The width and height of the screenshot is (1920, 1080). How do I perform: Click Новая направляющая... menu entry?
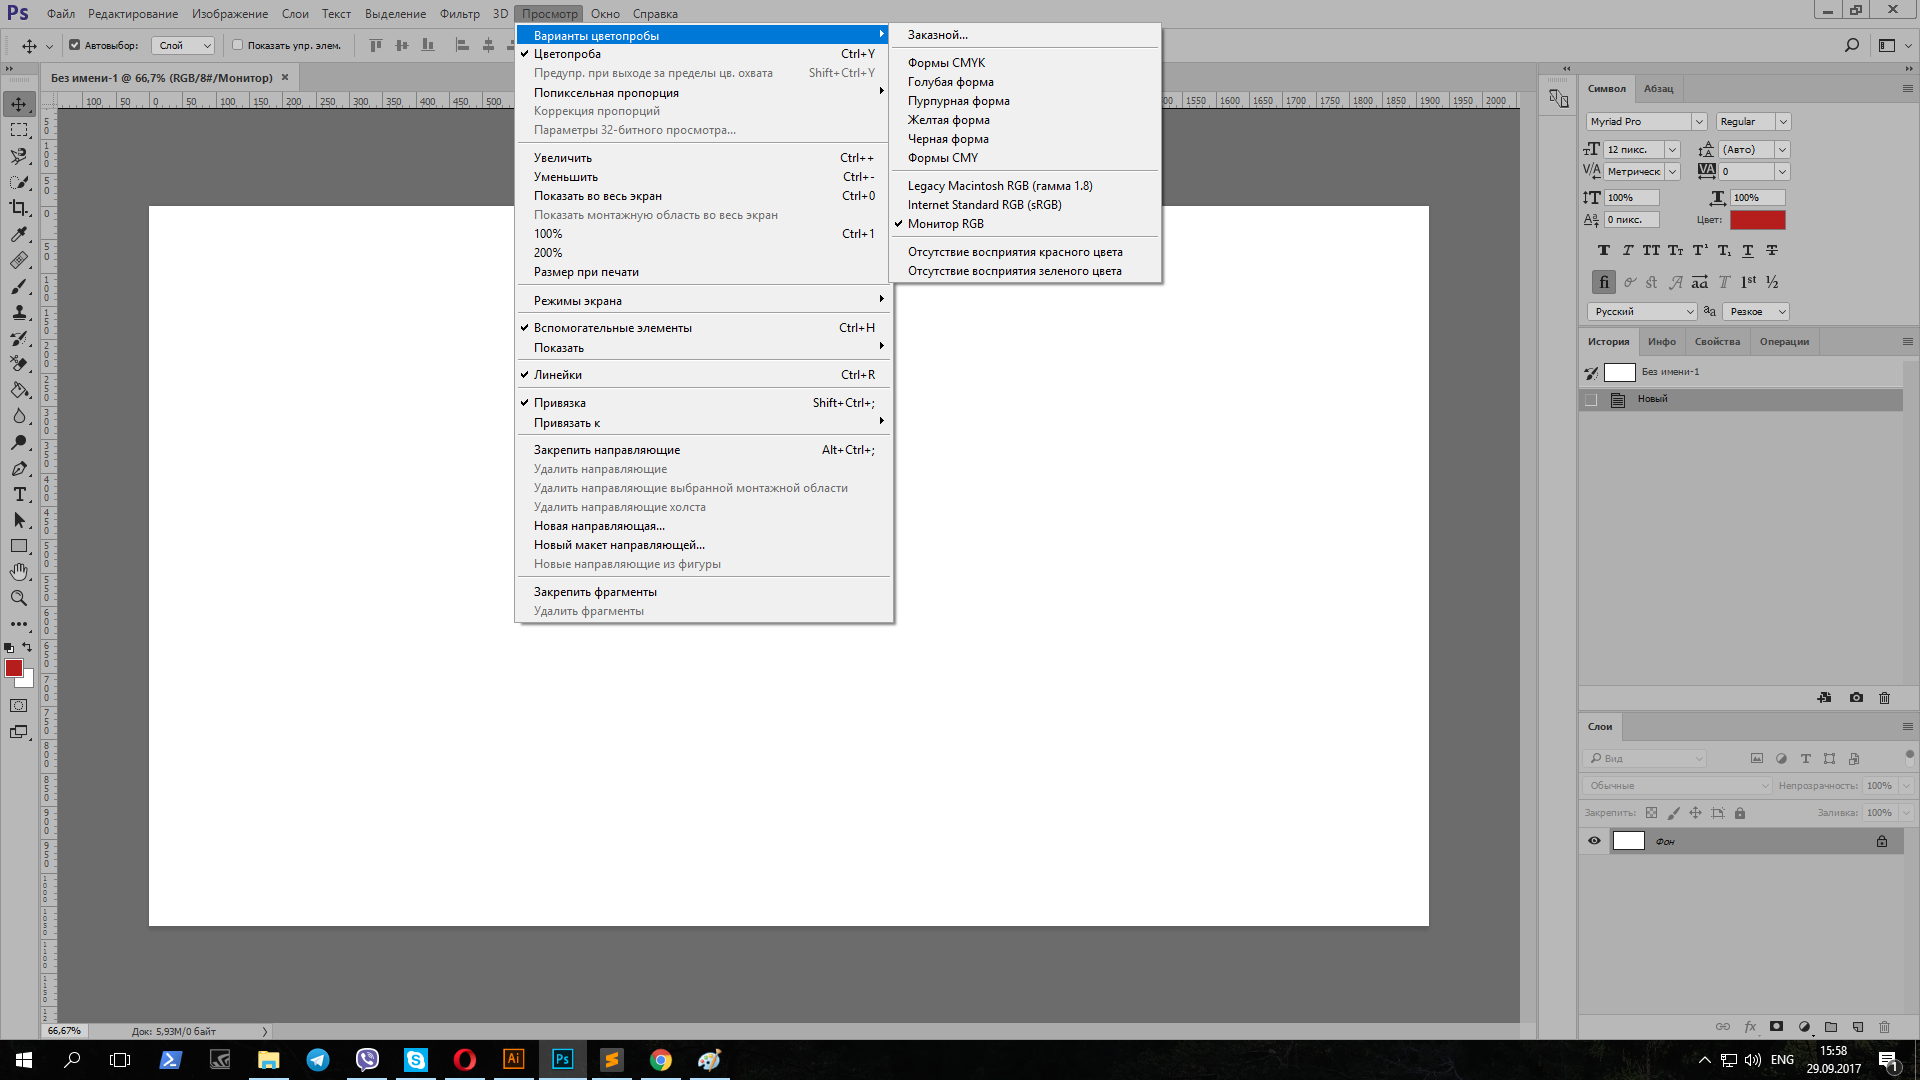(x=704, y=526)
